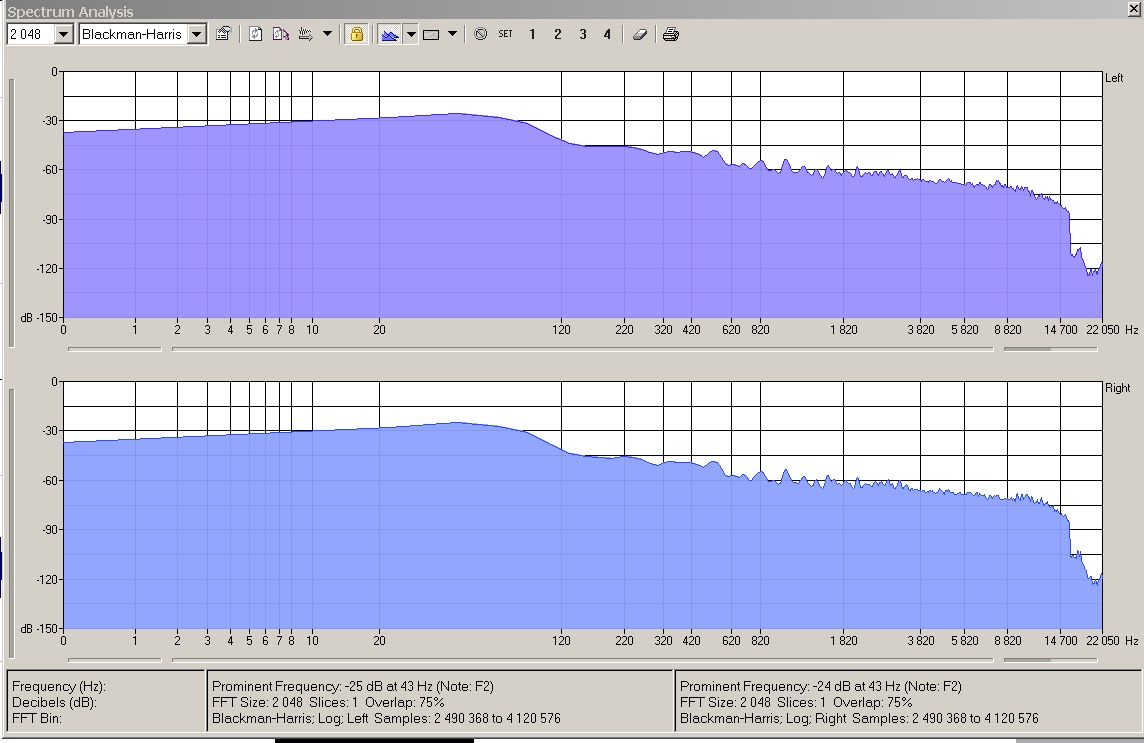
Task: Click the "Spectrum Analysis" window title
Action: 70,12
